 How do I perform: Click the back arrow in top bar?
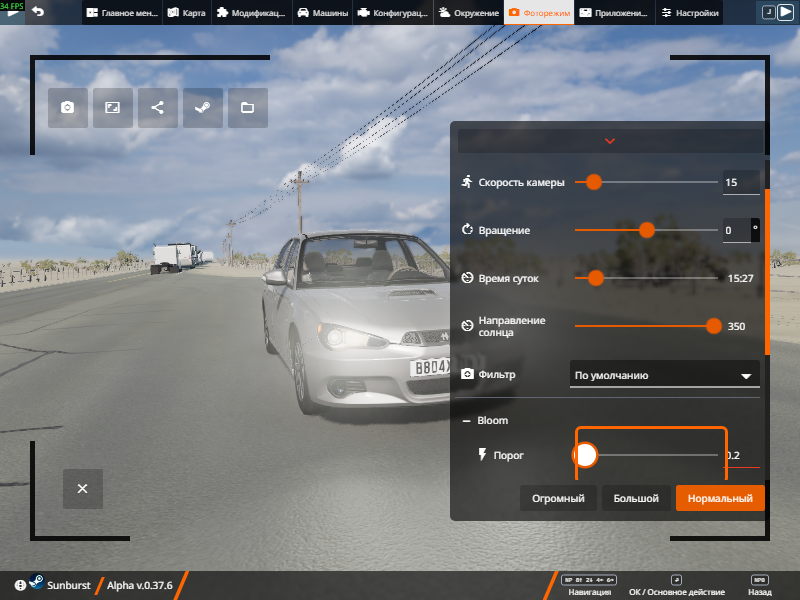point(38,11)
